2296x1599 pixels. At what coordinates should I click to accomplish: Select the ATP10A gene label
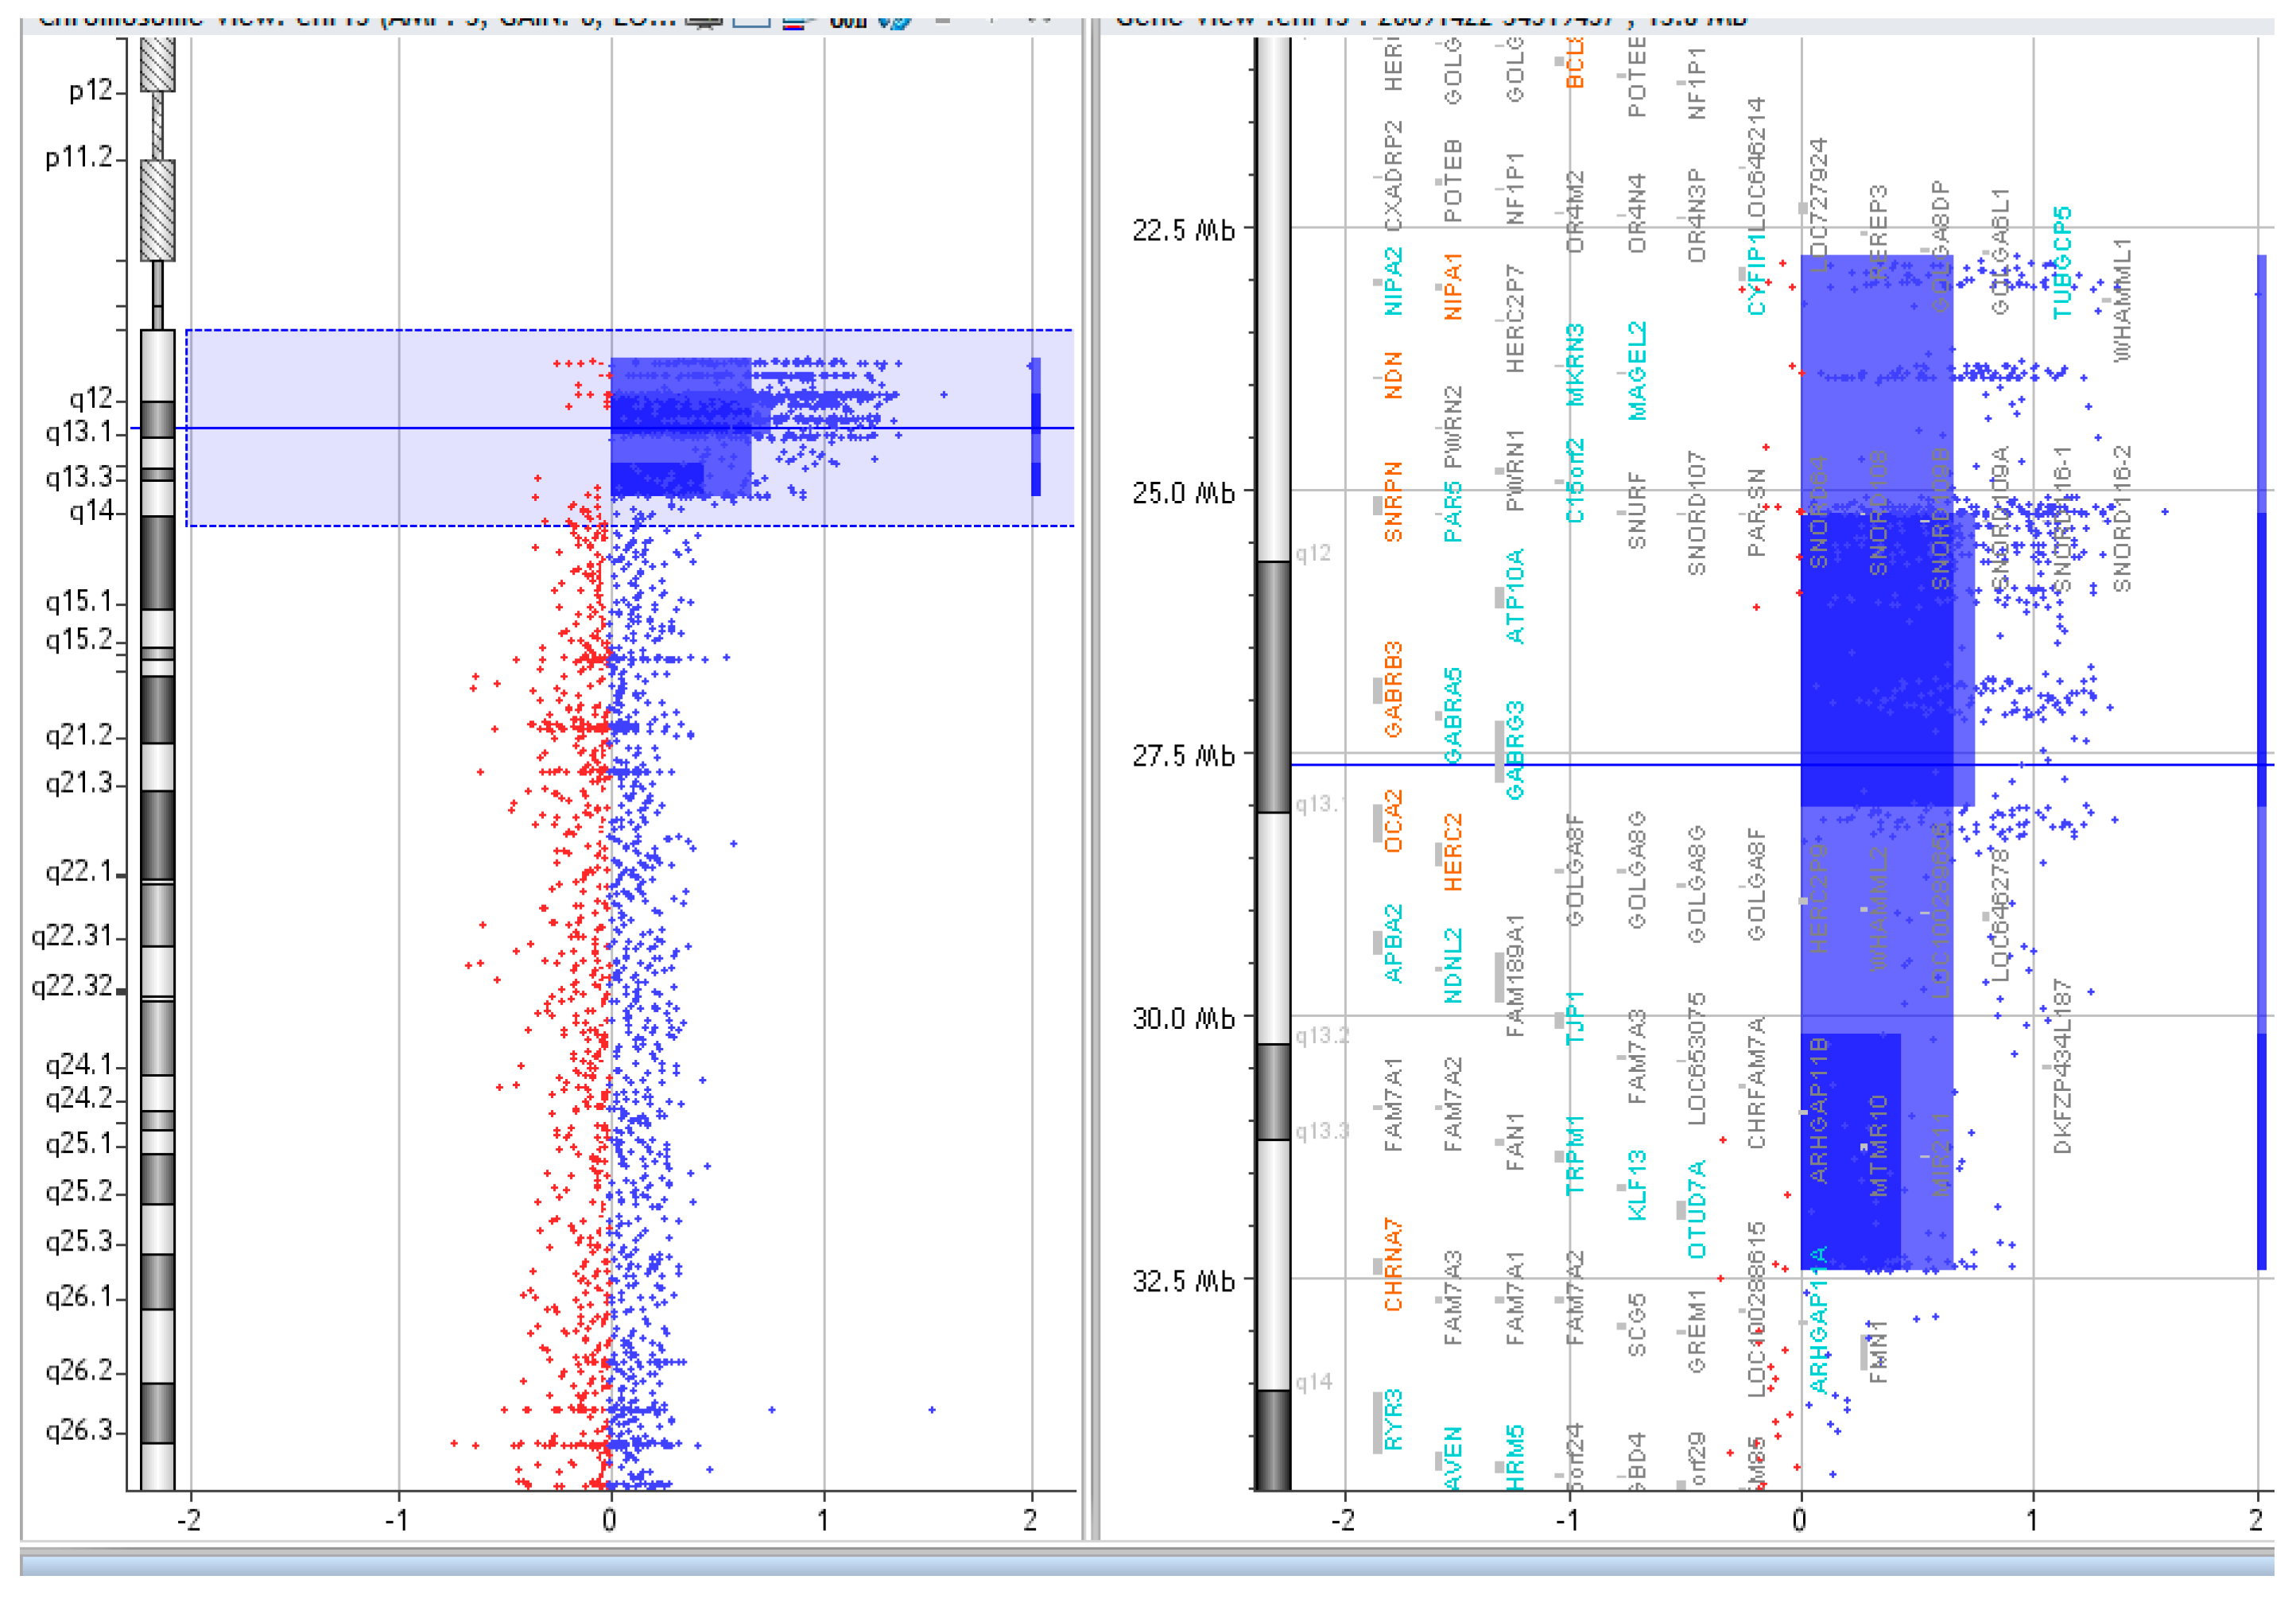1514,596
